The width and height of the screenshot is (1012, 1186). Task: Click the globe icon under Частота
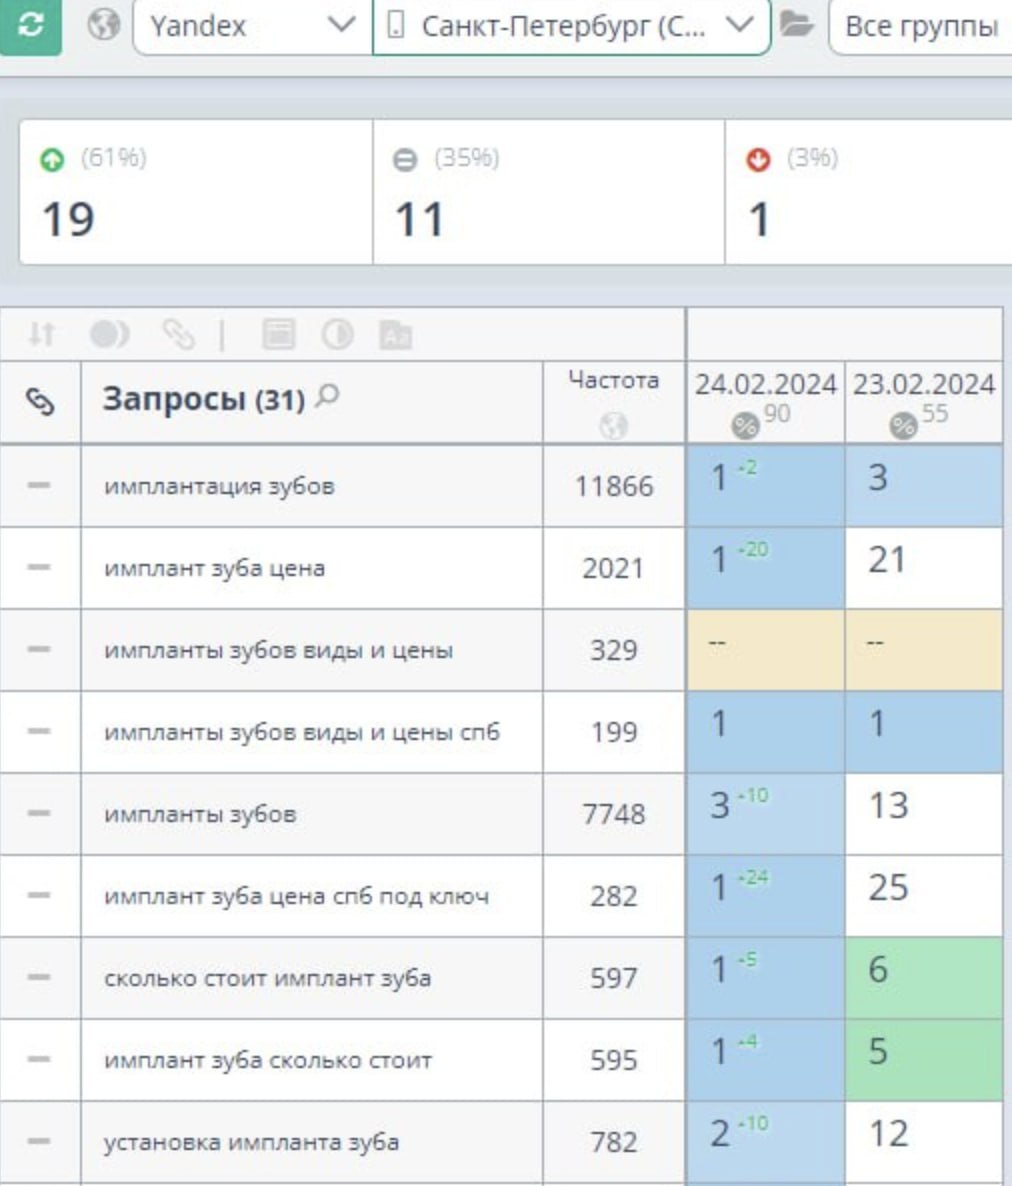click(613, 426)
